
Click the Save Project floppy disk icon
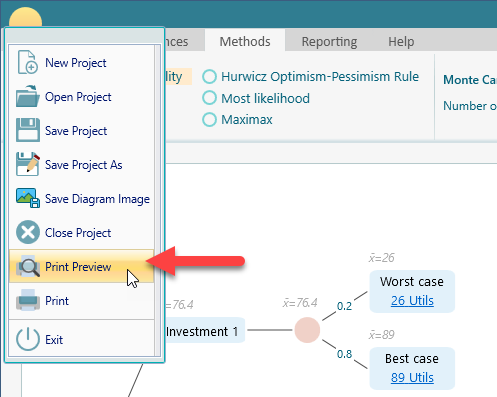pyautogui.click(x=28, y=130)
